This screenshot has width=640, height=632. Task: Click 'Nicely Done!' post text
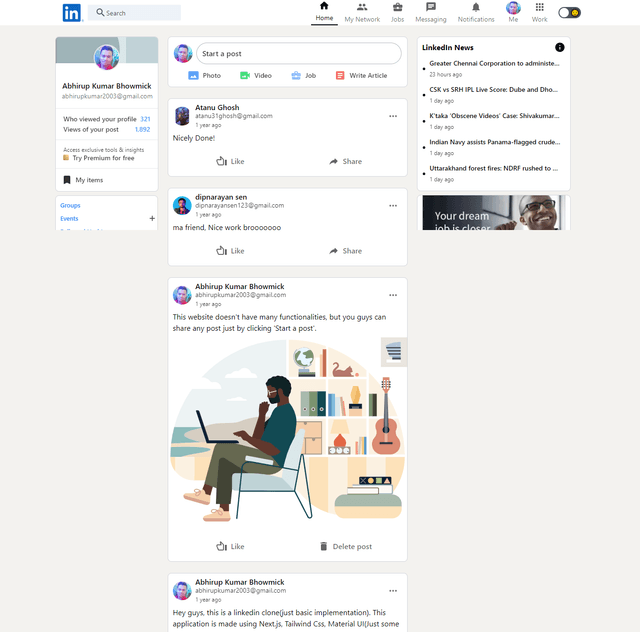pyautogui.click(x=193, y=138)
